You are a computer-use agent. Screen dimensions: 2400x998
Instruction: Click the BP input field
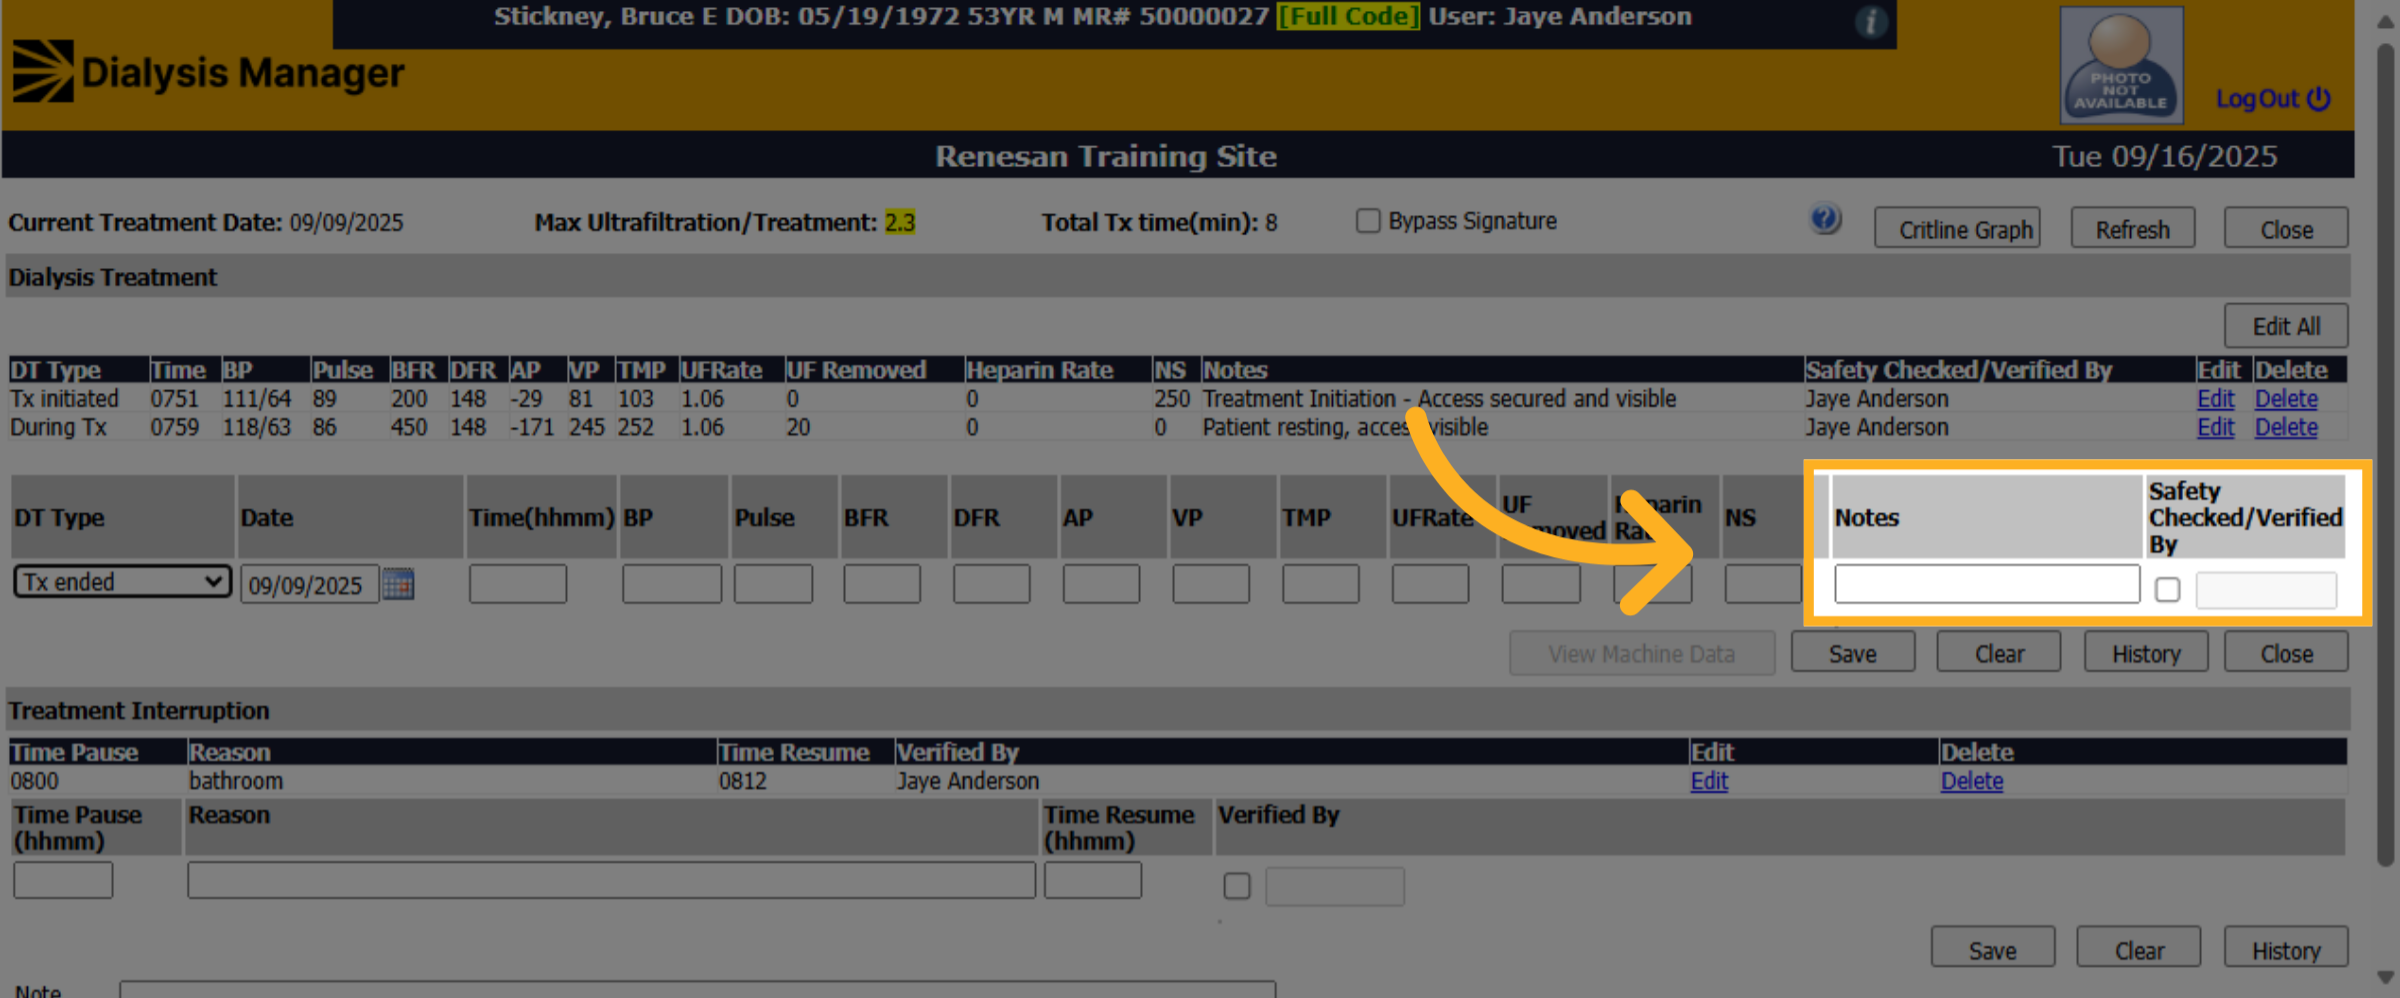(x=672, y=584)
